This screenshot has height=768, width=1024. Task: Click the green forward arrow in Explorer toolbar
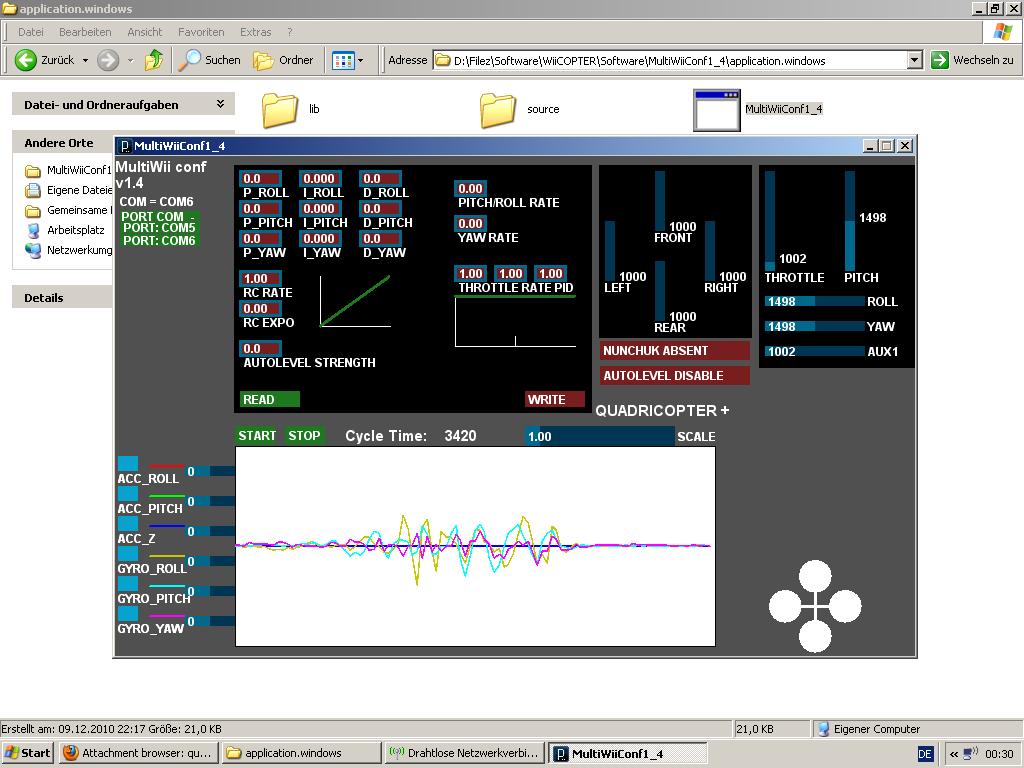coord(108,60)
